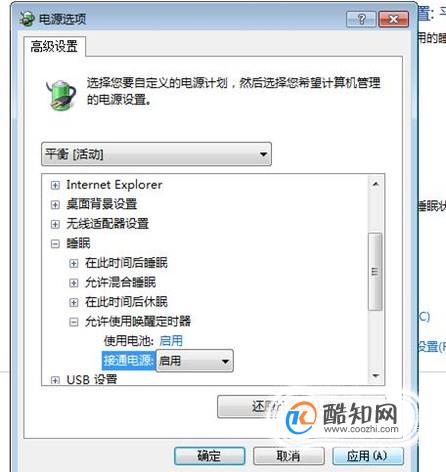Select the 高级设置 tab
The image size is (446, 472).
click(x=54, y=46)
